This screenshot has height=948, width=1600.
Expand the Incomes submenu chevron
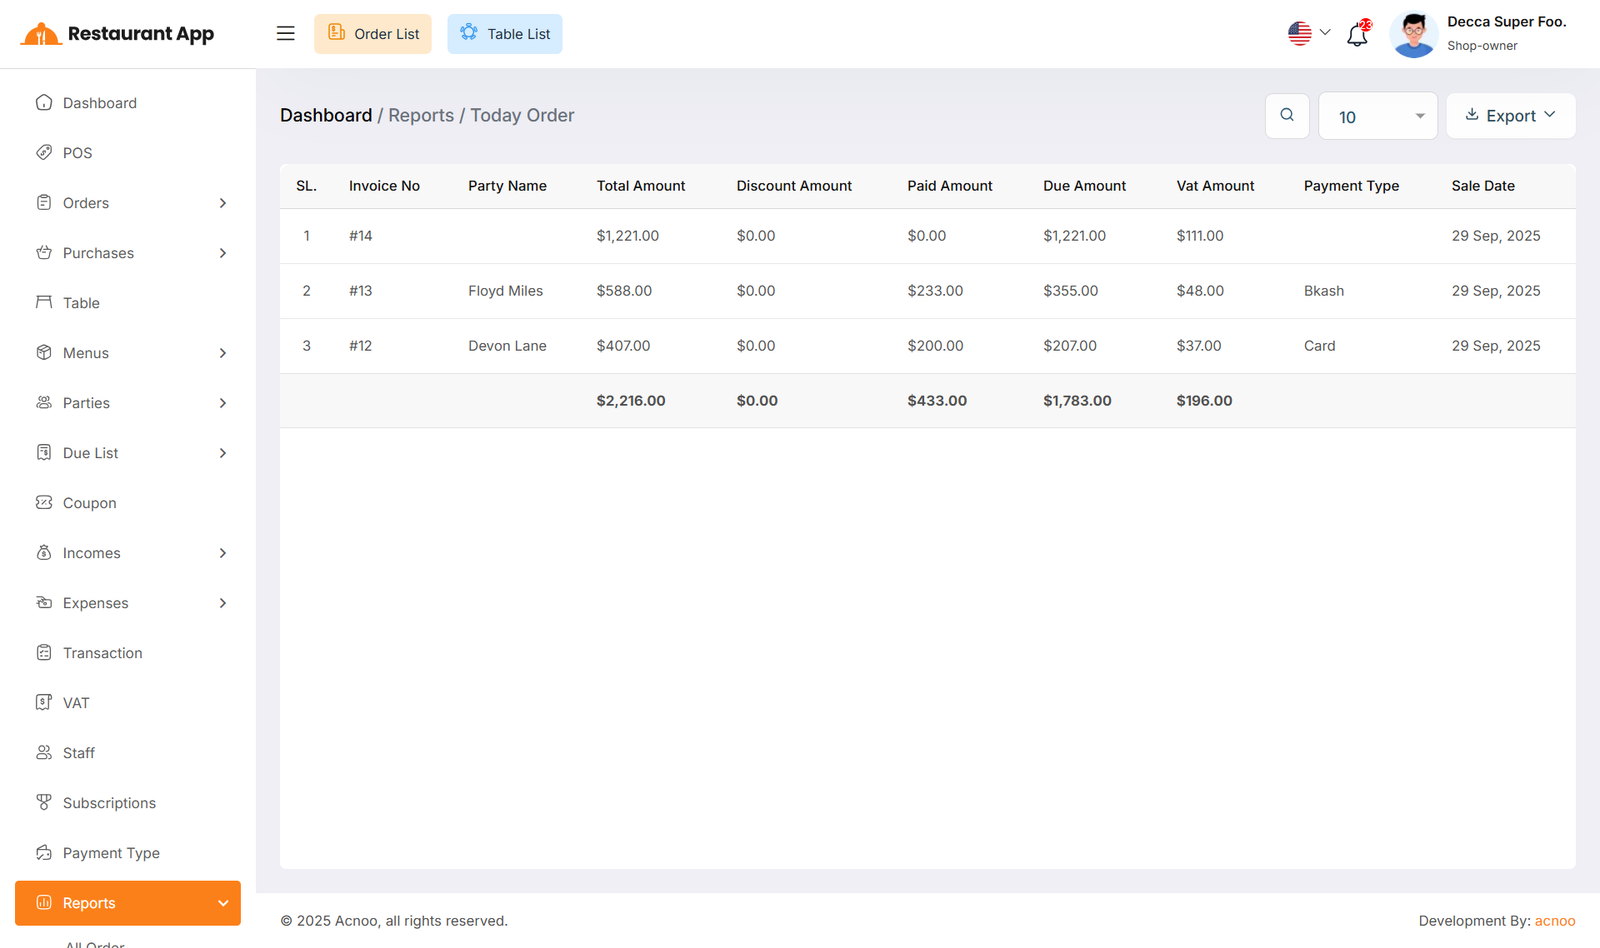click(223, 553)
